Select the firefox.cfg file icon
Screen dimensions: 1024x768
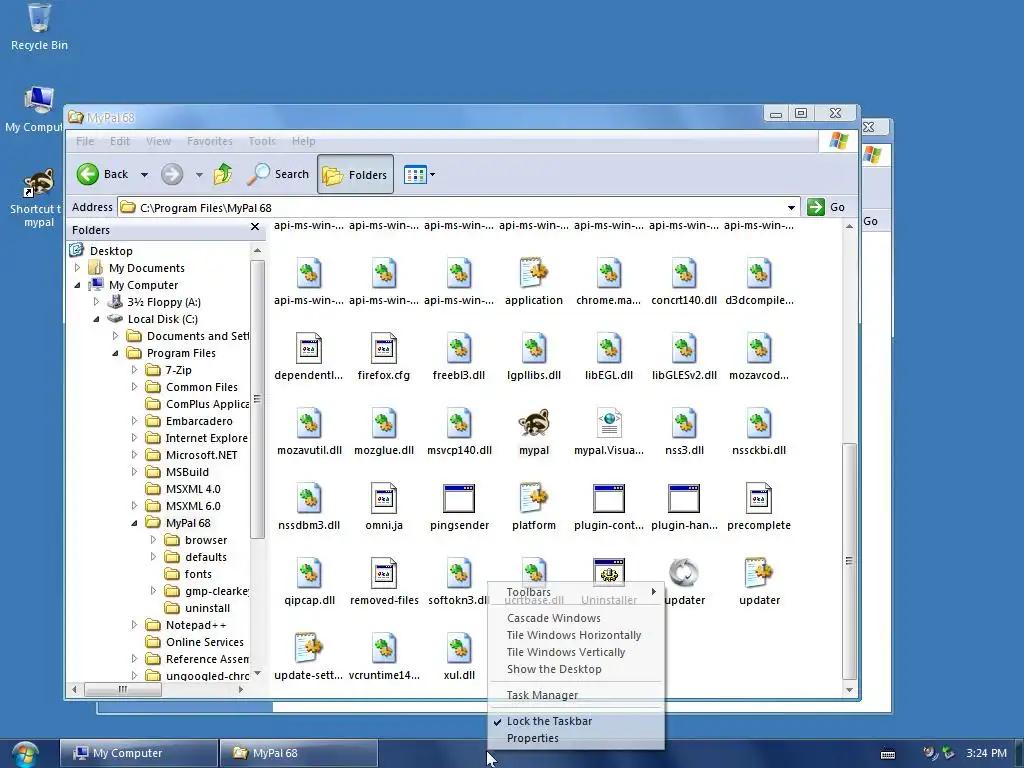pos(383,349)
